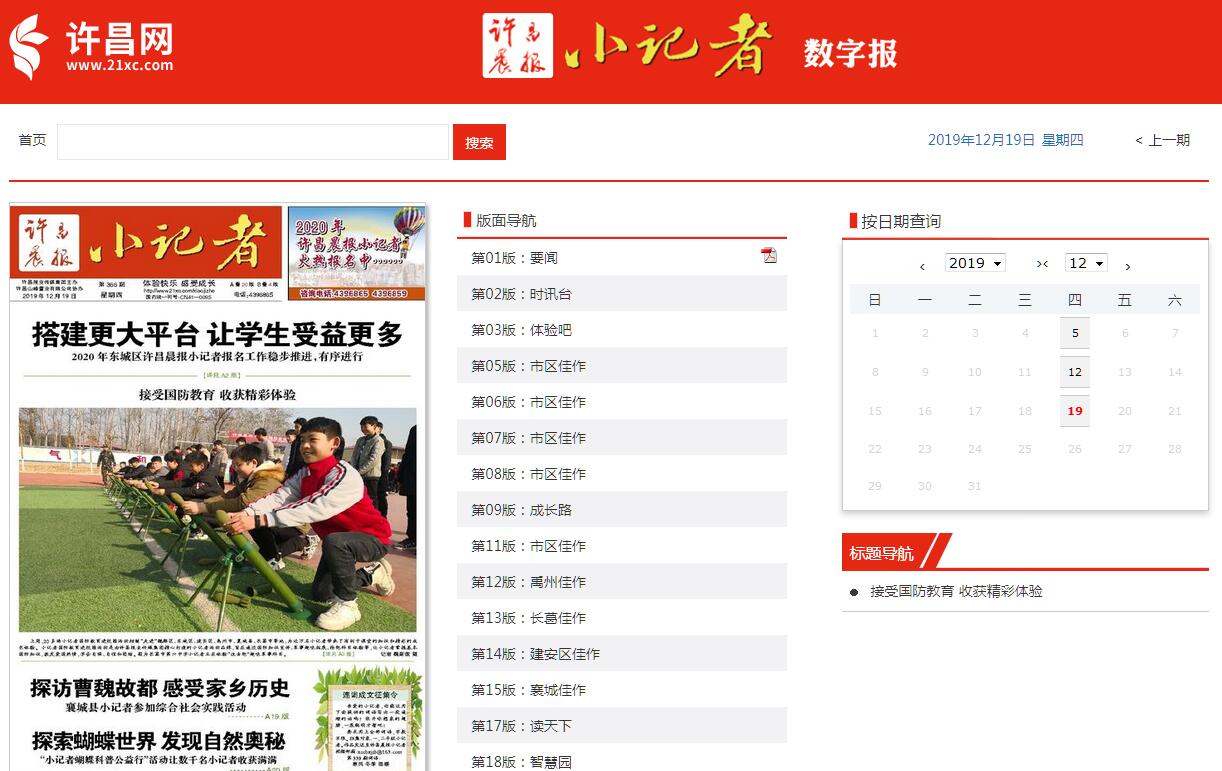Click the search text input field

coord(253,142)
